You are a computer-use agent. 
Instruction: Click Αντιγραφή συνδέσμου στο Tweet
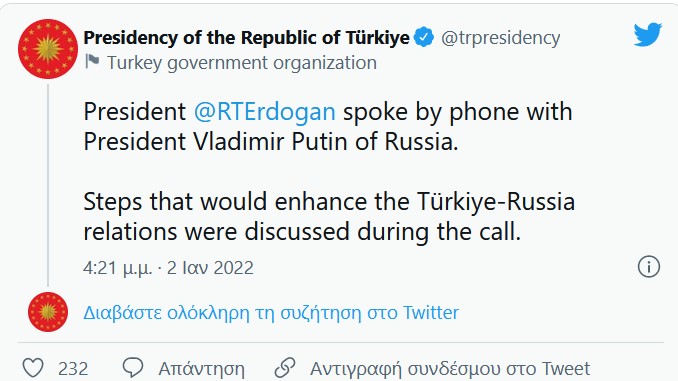tap(450, 369)
